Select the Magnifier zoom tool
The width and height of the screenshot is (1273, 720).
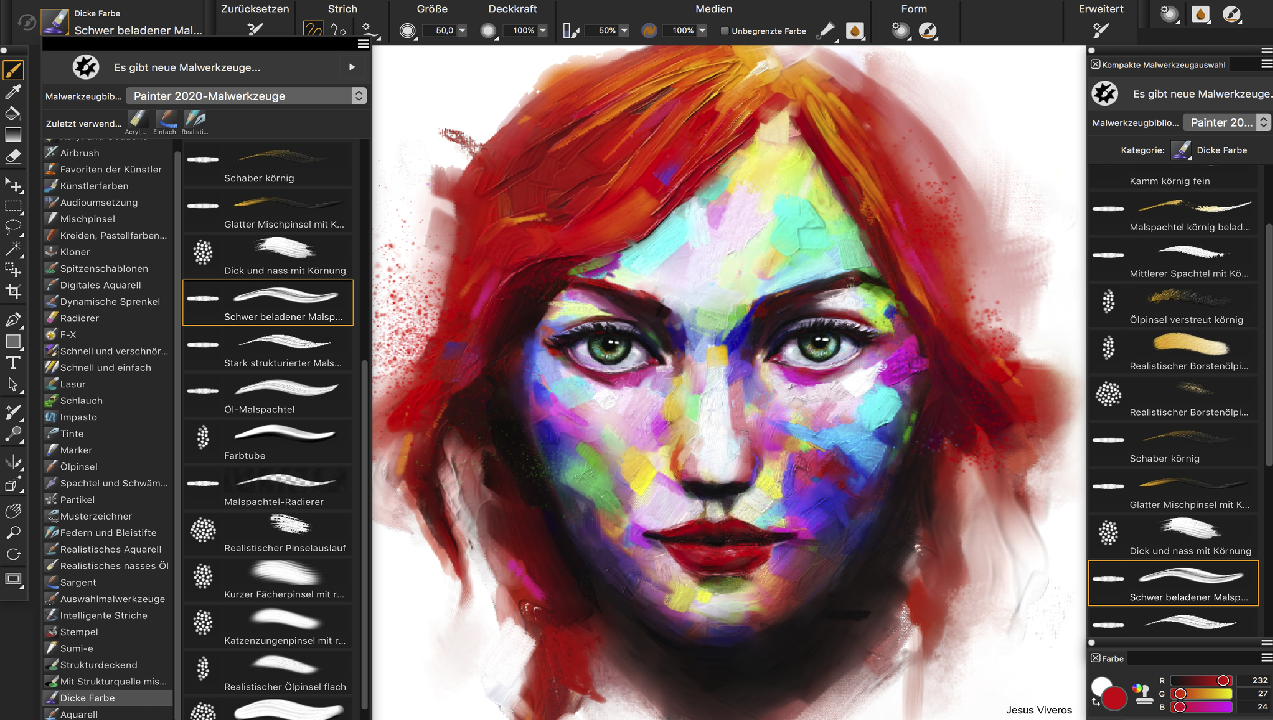(13, 533)
